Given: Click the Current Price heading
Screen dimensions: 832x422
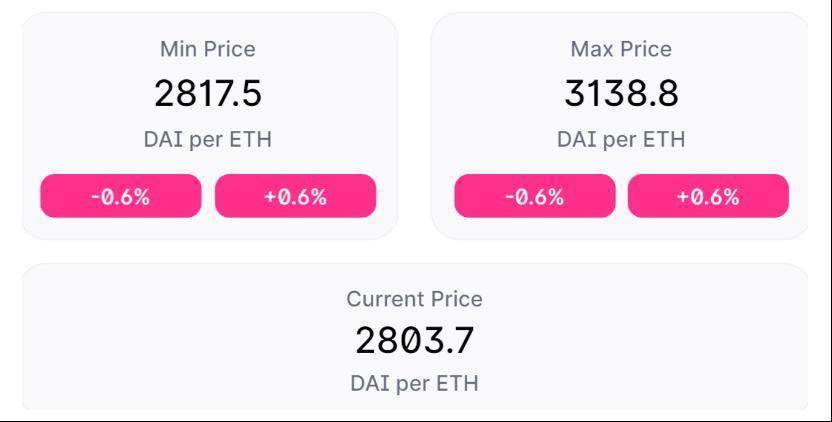Looking at the screenshot, I should [x=414, y=299].
